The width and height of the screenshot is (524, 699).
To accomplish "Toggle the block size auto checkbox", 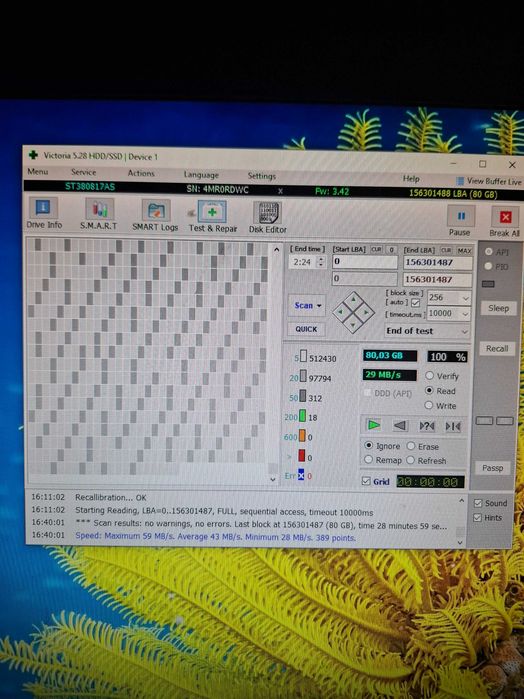I will [416, 303].
